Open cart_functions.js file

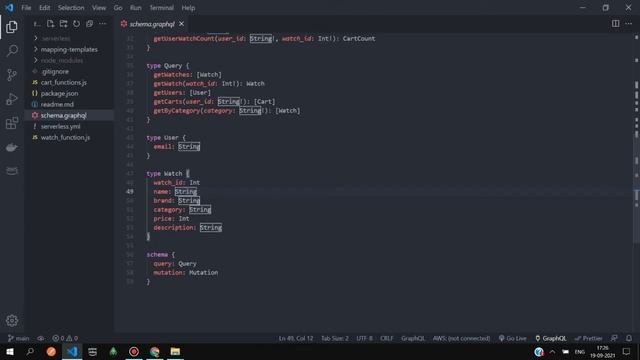[x=69, y=82]
